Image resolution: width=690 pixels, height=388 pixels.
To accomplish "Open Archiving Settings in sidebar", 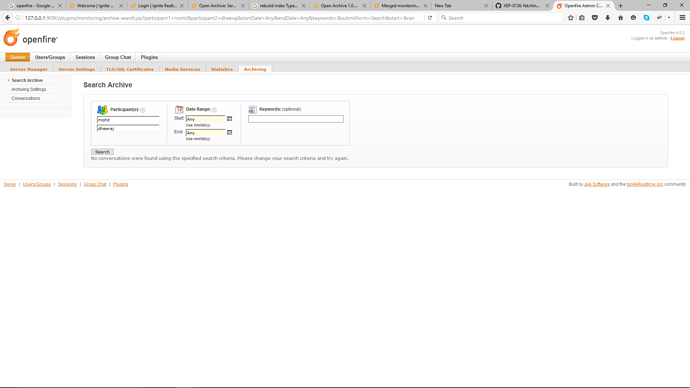I will click(29, 89).
